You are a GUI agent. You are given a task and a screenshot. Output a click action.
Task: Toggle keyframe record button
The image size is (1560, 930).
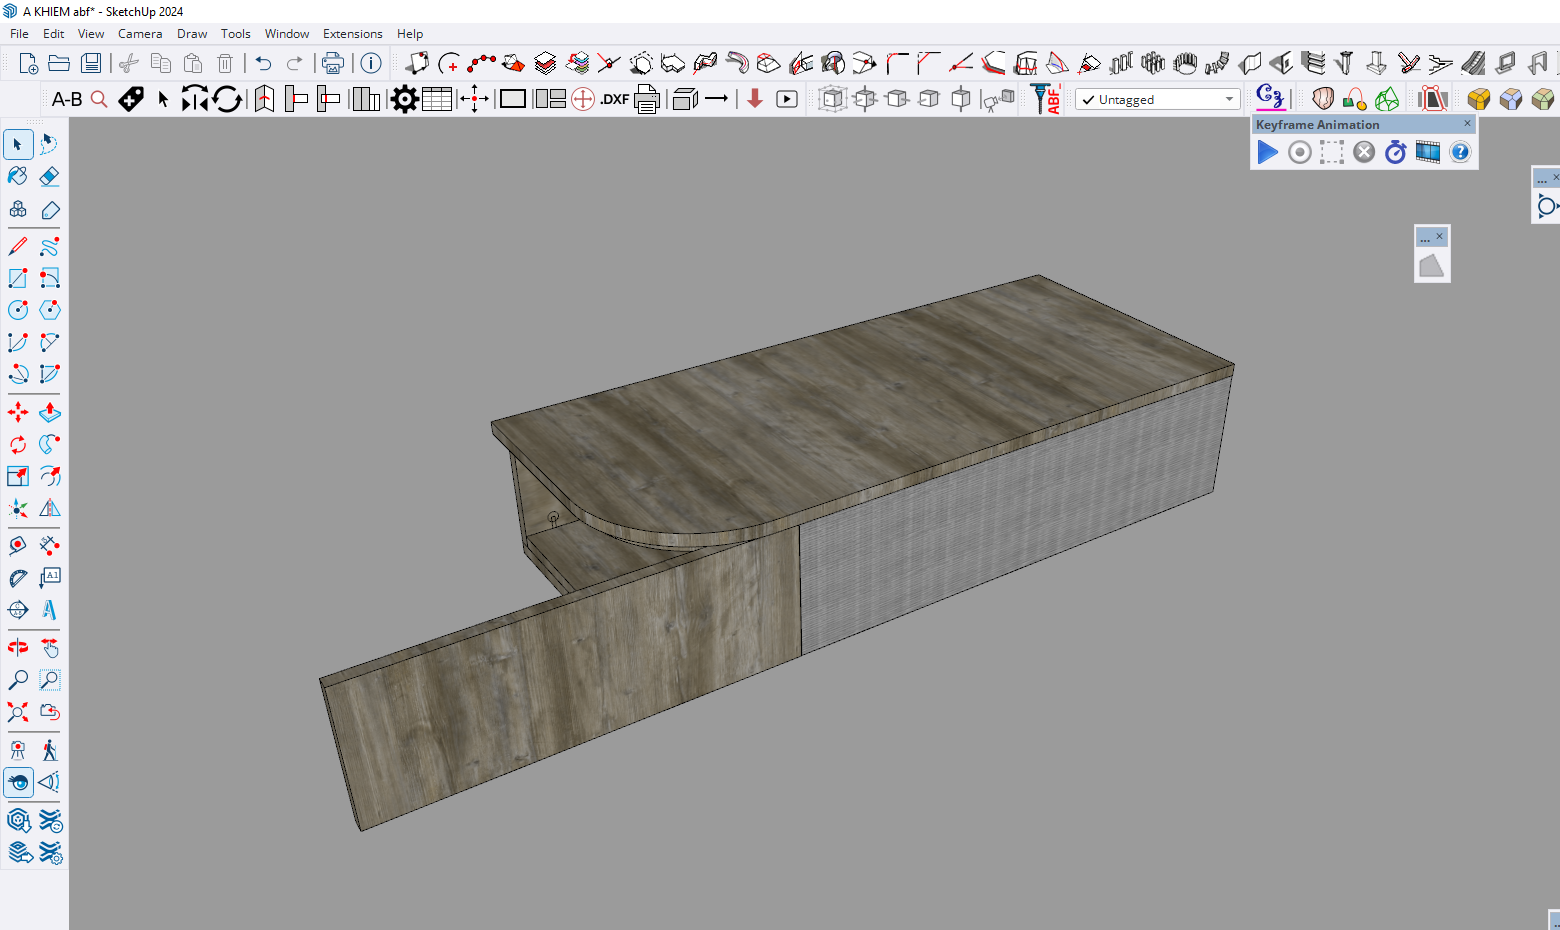[x=1299, y=152]
